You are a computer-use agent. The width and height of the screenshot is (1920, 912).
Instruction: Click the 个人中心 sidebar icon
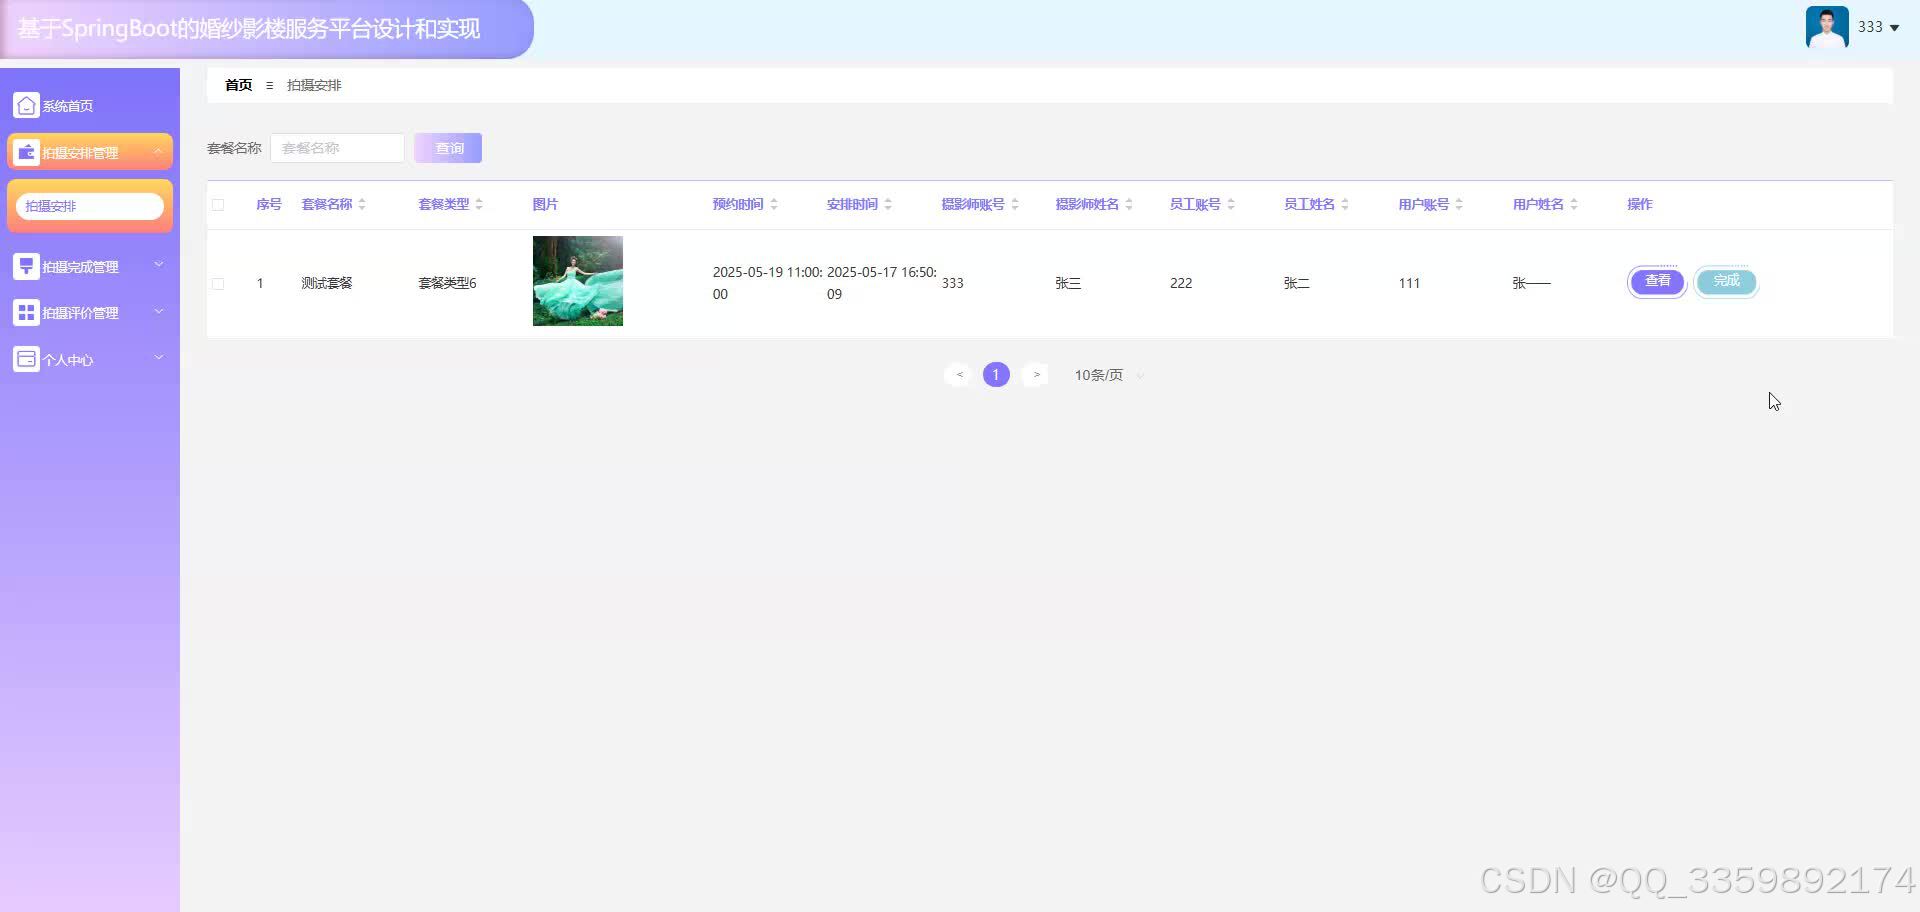click(x=24, y=358)
